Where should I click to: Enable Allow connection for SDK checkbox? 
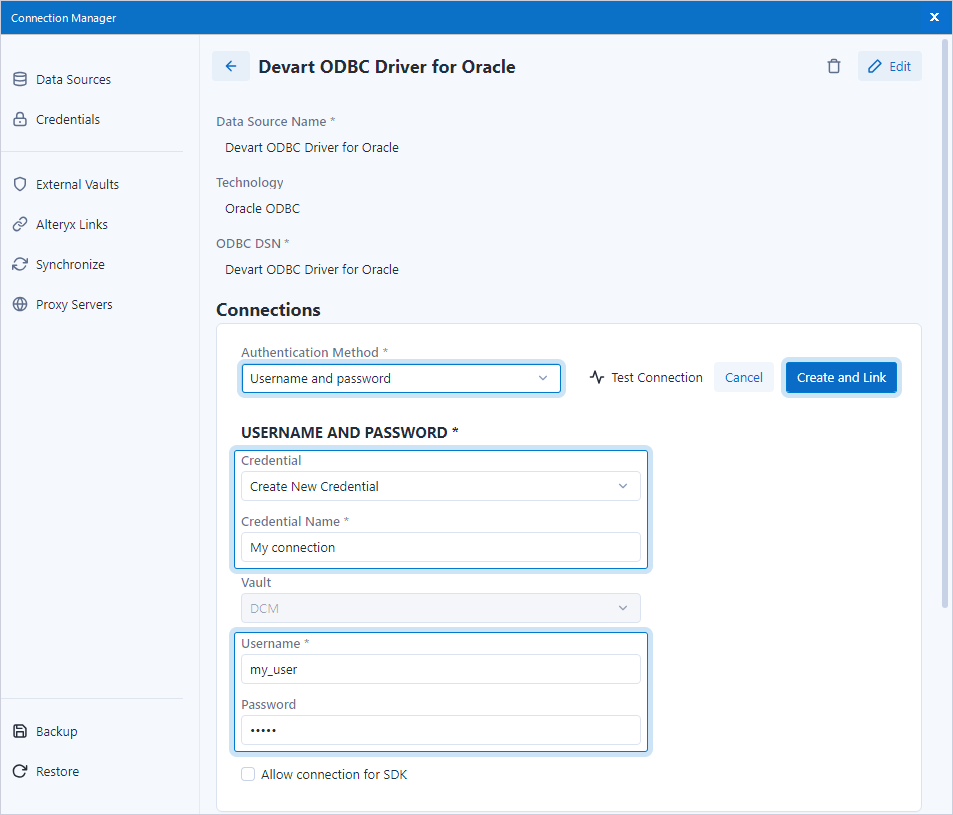click(x=248, y=775)
